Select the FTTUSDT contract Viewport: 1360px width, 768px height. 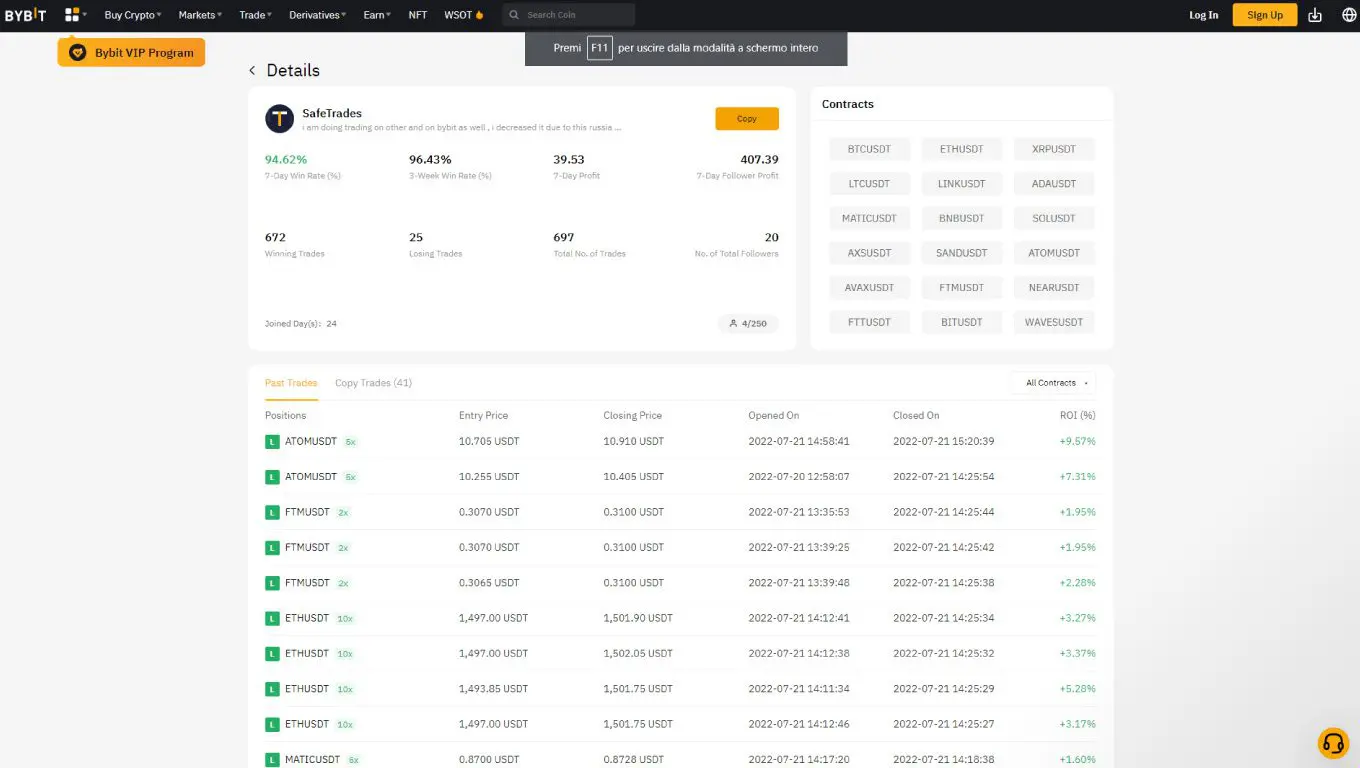click(x=869, y=322)
